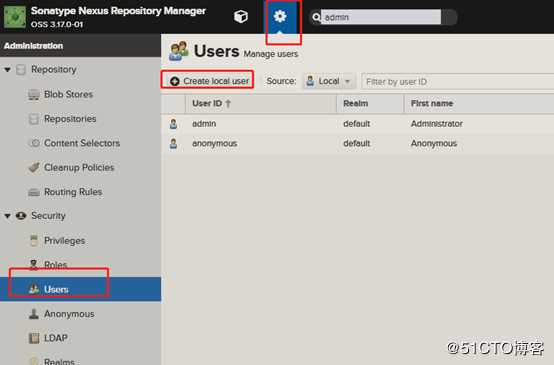Click the Routing Rules icon
This screenshot has height=365, width=554.
coord(34,192)
